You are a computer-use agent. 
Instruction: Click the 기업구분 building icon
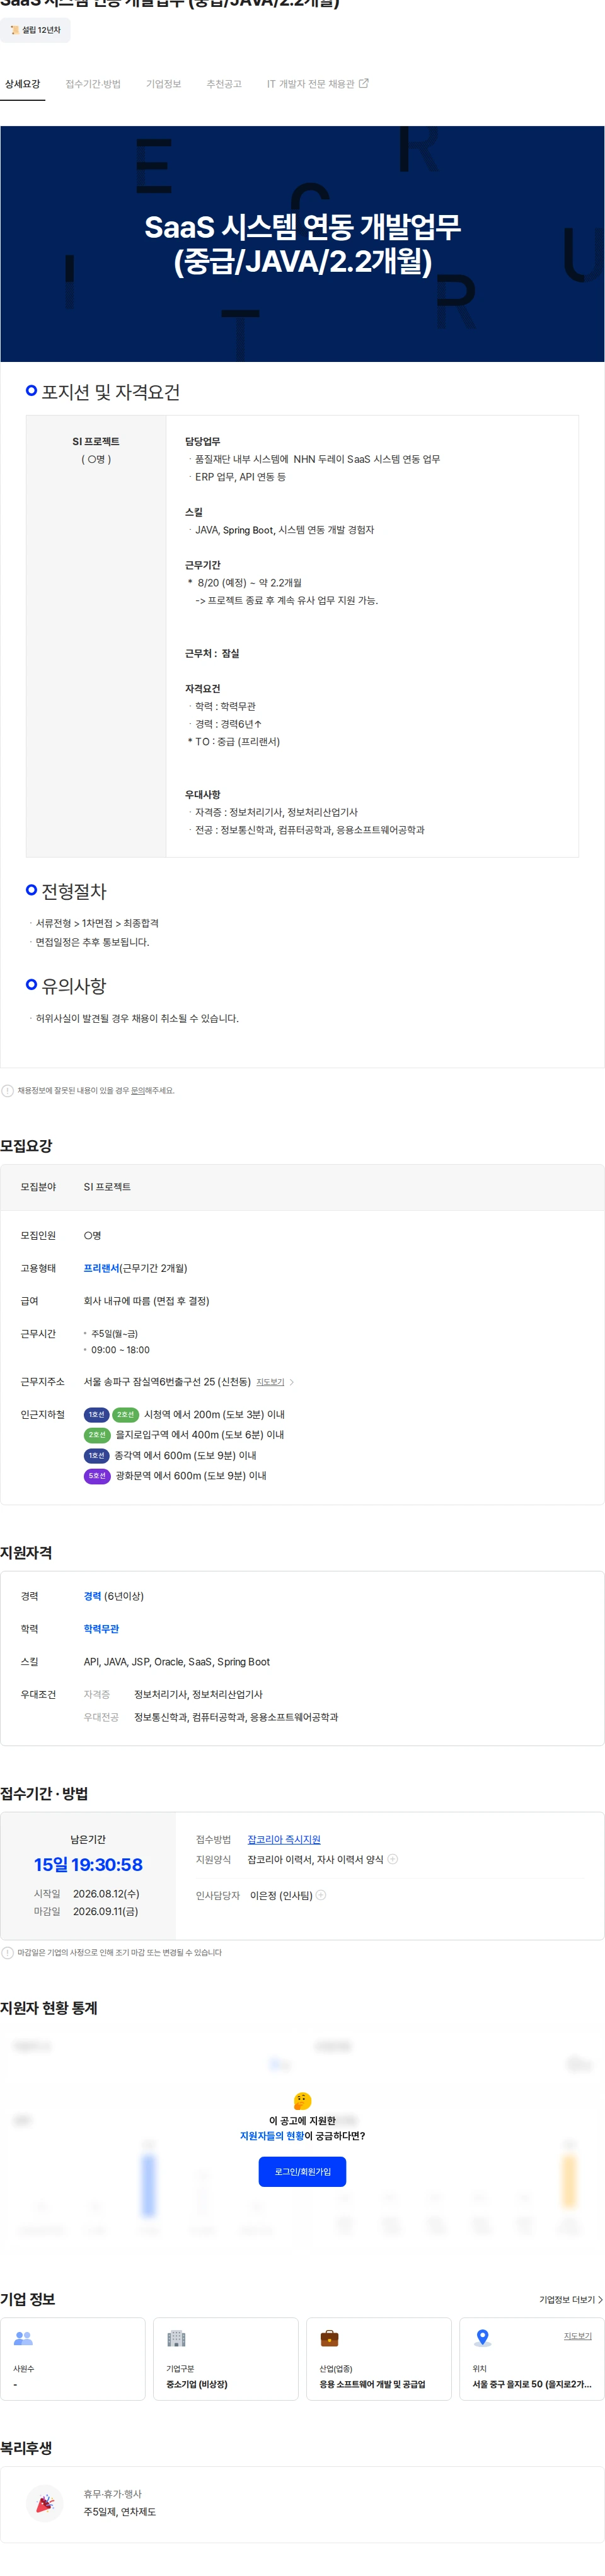[176, 2338]
